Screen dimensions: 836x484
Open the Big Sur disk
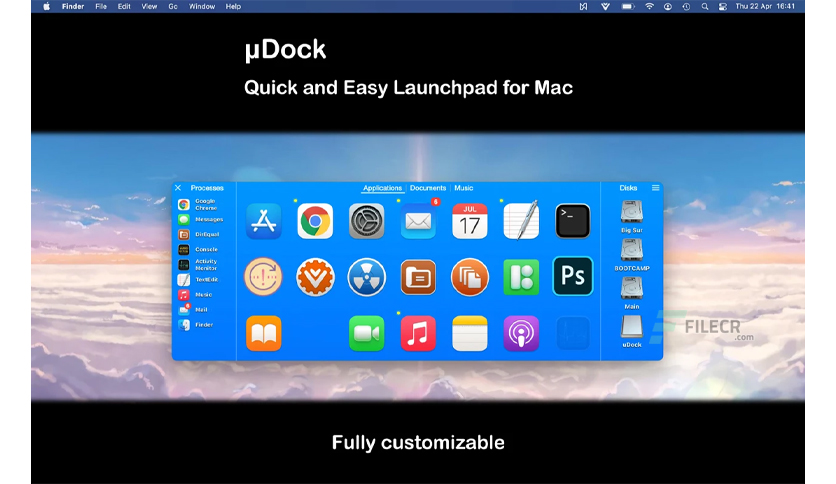point(632,216)
